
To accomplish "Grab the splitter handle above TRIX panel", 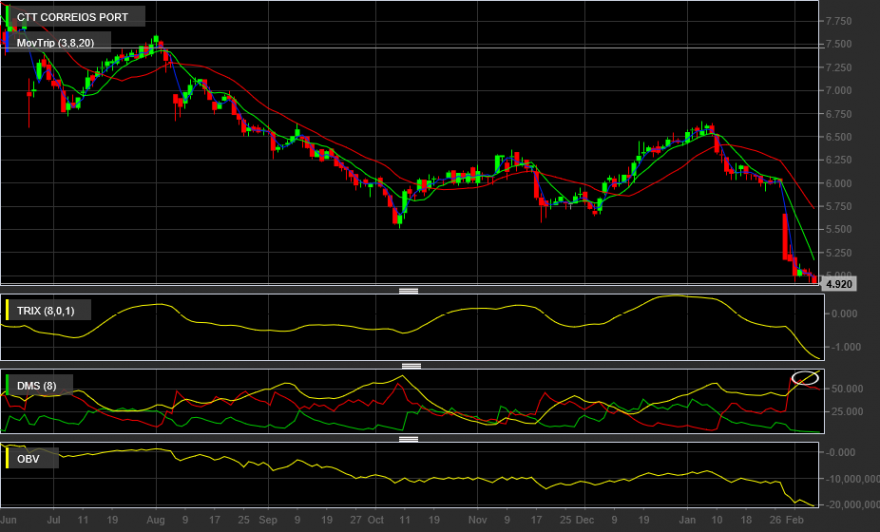I will pos(408,291).
